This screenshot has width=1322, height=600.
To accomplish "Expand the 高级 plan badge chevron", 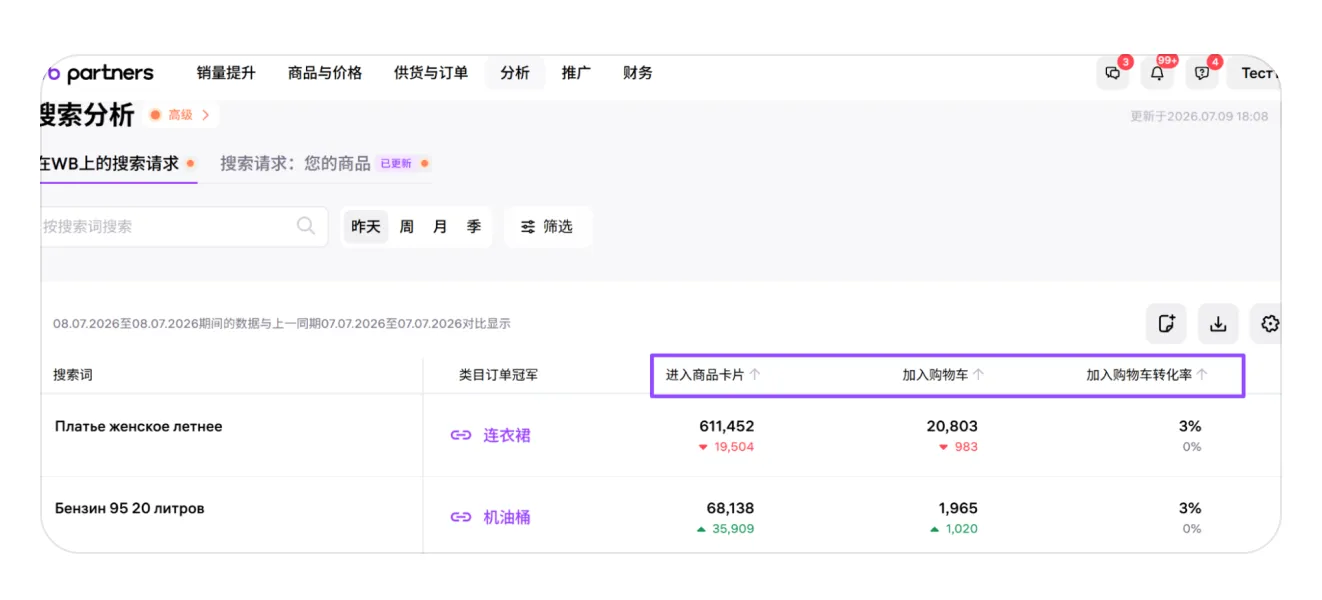I will [206, 115].
